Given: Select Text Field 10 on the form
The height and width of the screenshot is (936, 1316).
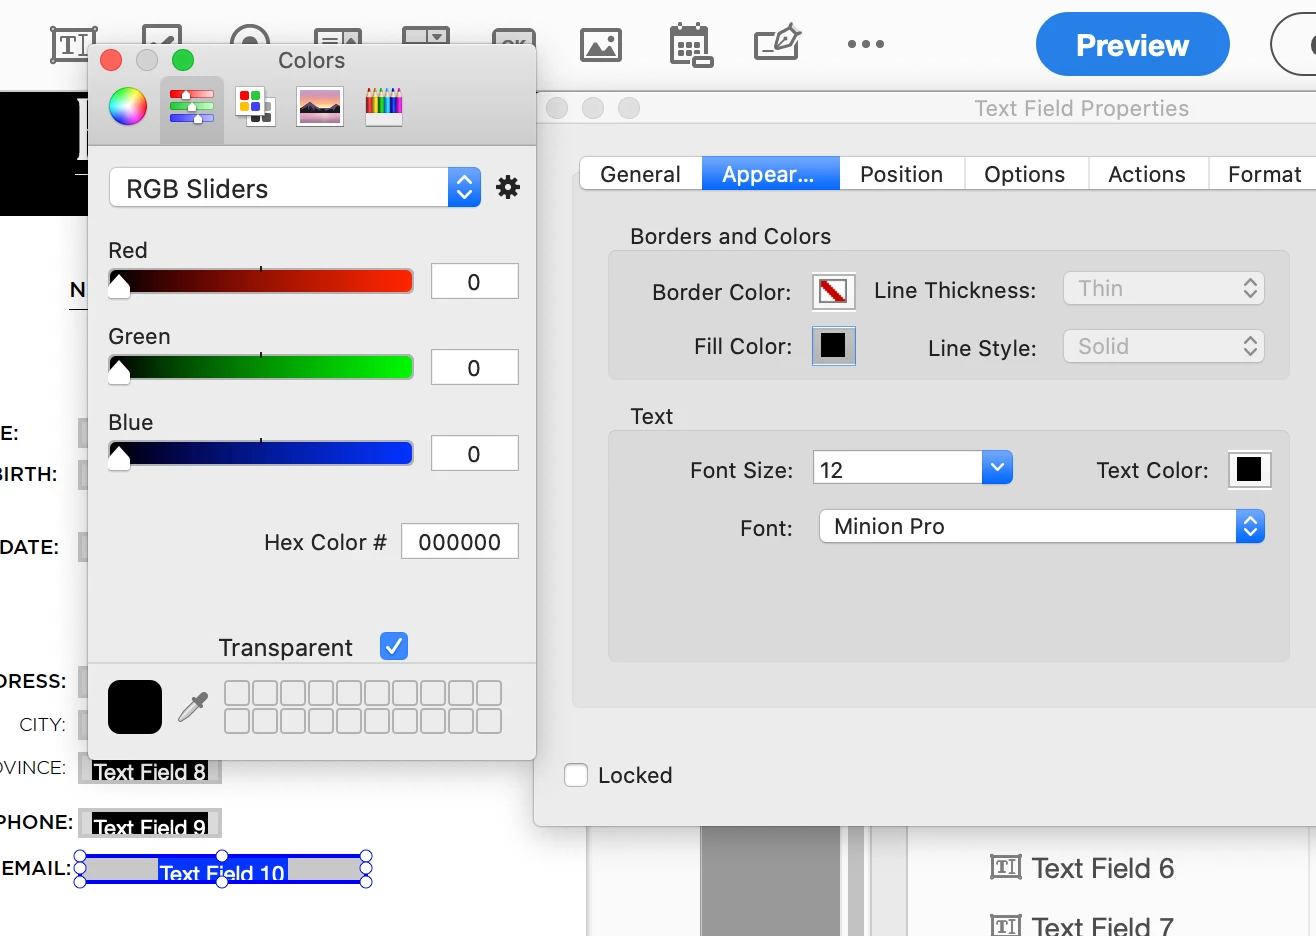Looking at the screenshot, I should click(x=222, y=870).
